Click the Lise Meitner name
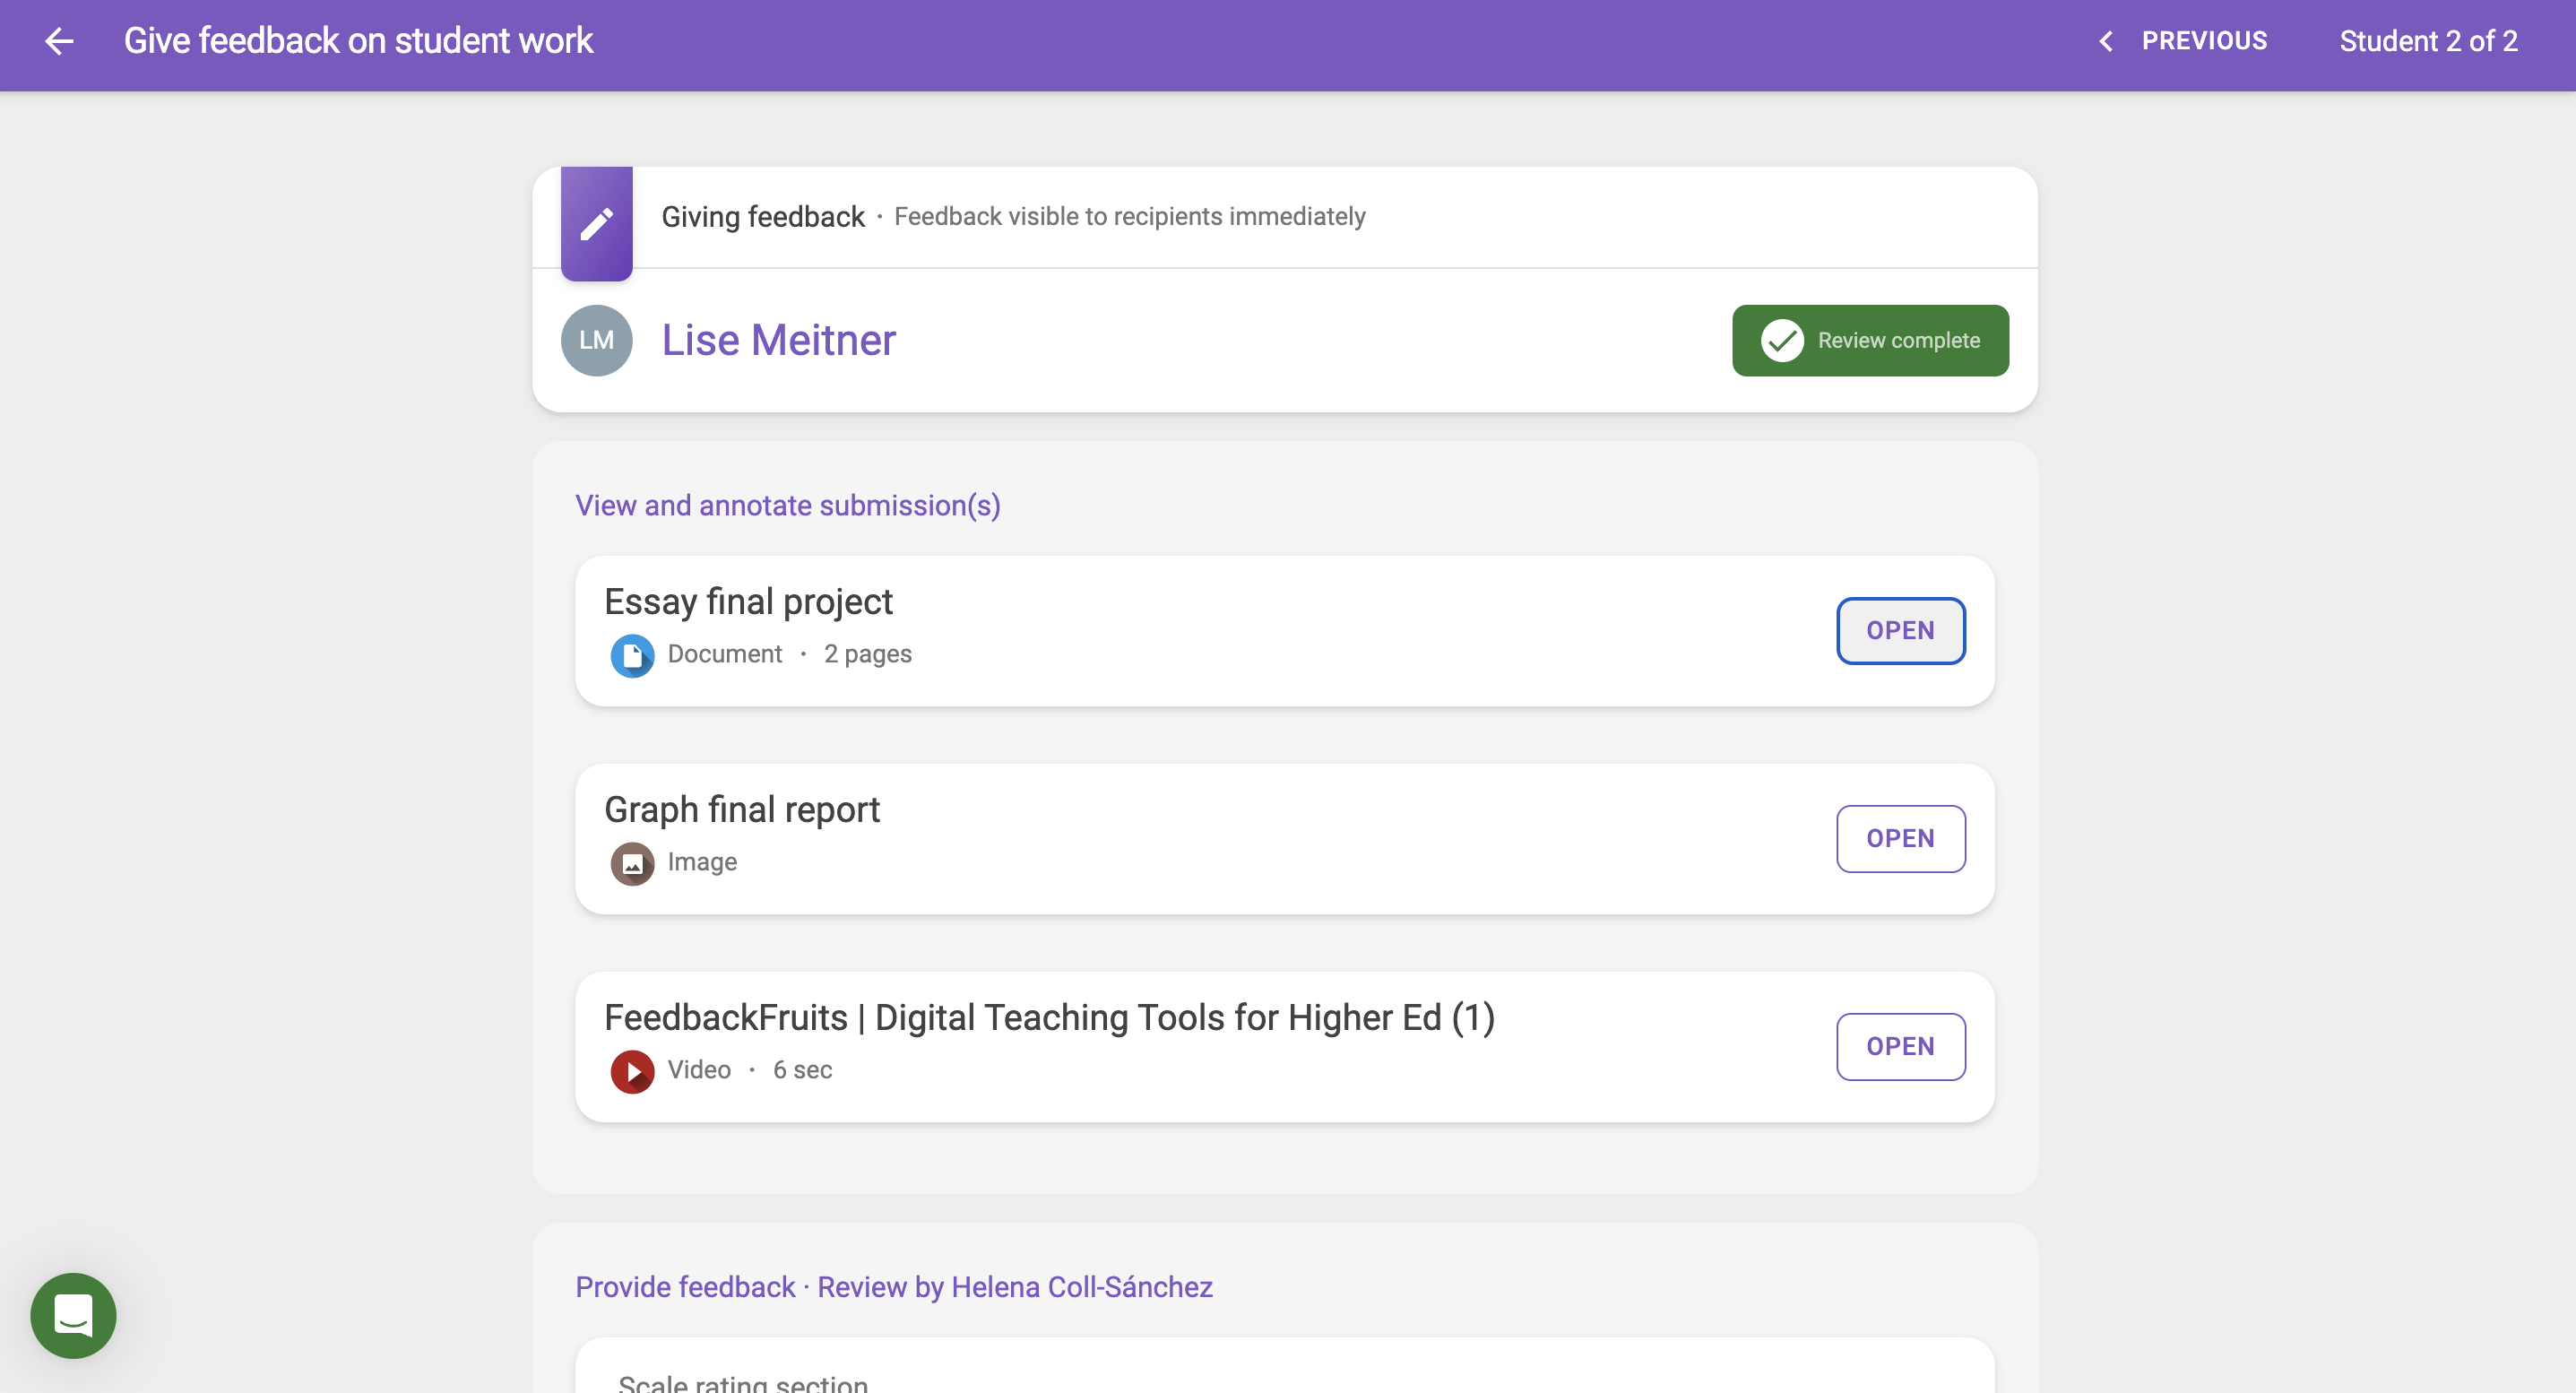The width and height of the screenshot is (2576, 1393). (778, 340)
